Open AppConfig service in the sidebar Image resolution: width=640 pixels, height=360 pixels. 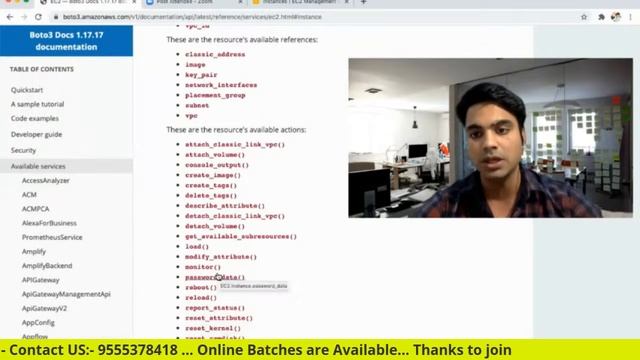[x=38, y=322]
